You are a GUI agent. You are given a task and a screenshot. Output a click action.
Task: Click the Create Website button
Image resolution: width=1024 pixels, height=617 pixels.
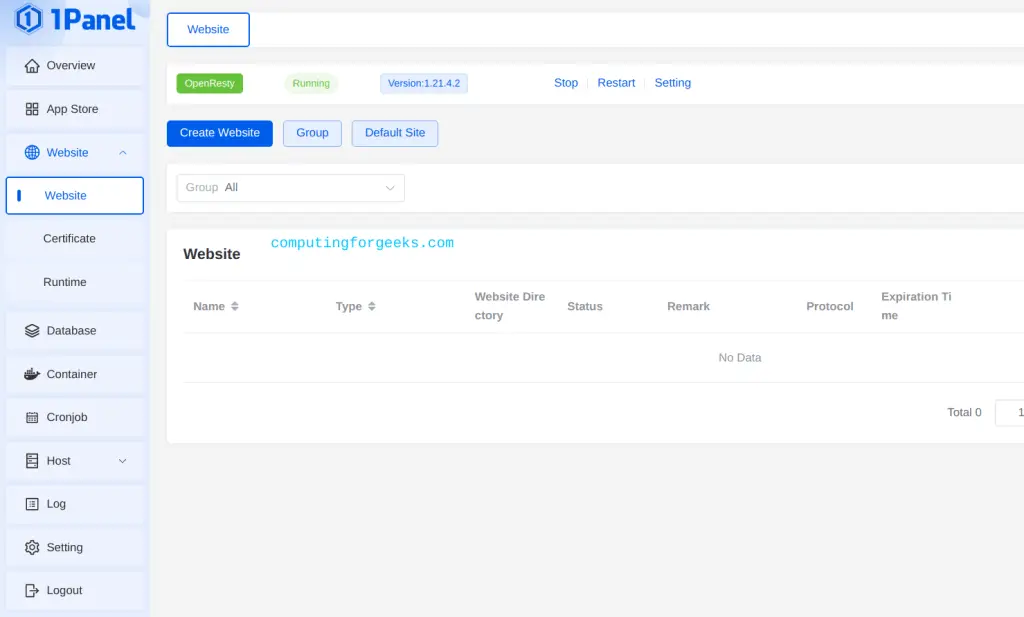point(219,133)
